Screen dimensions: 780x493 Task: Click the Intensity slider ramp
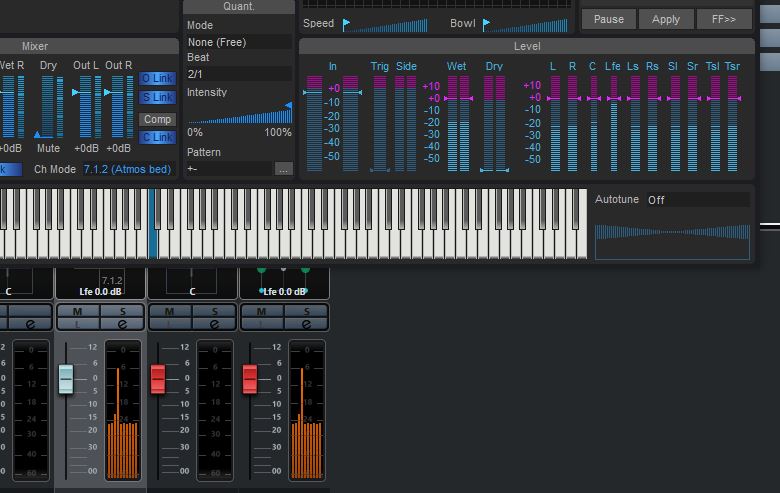[x=240, y=113]
